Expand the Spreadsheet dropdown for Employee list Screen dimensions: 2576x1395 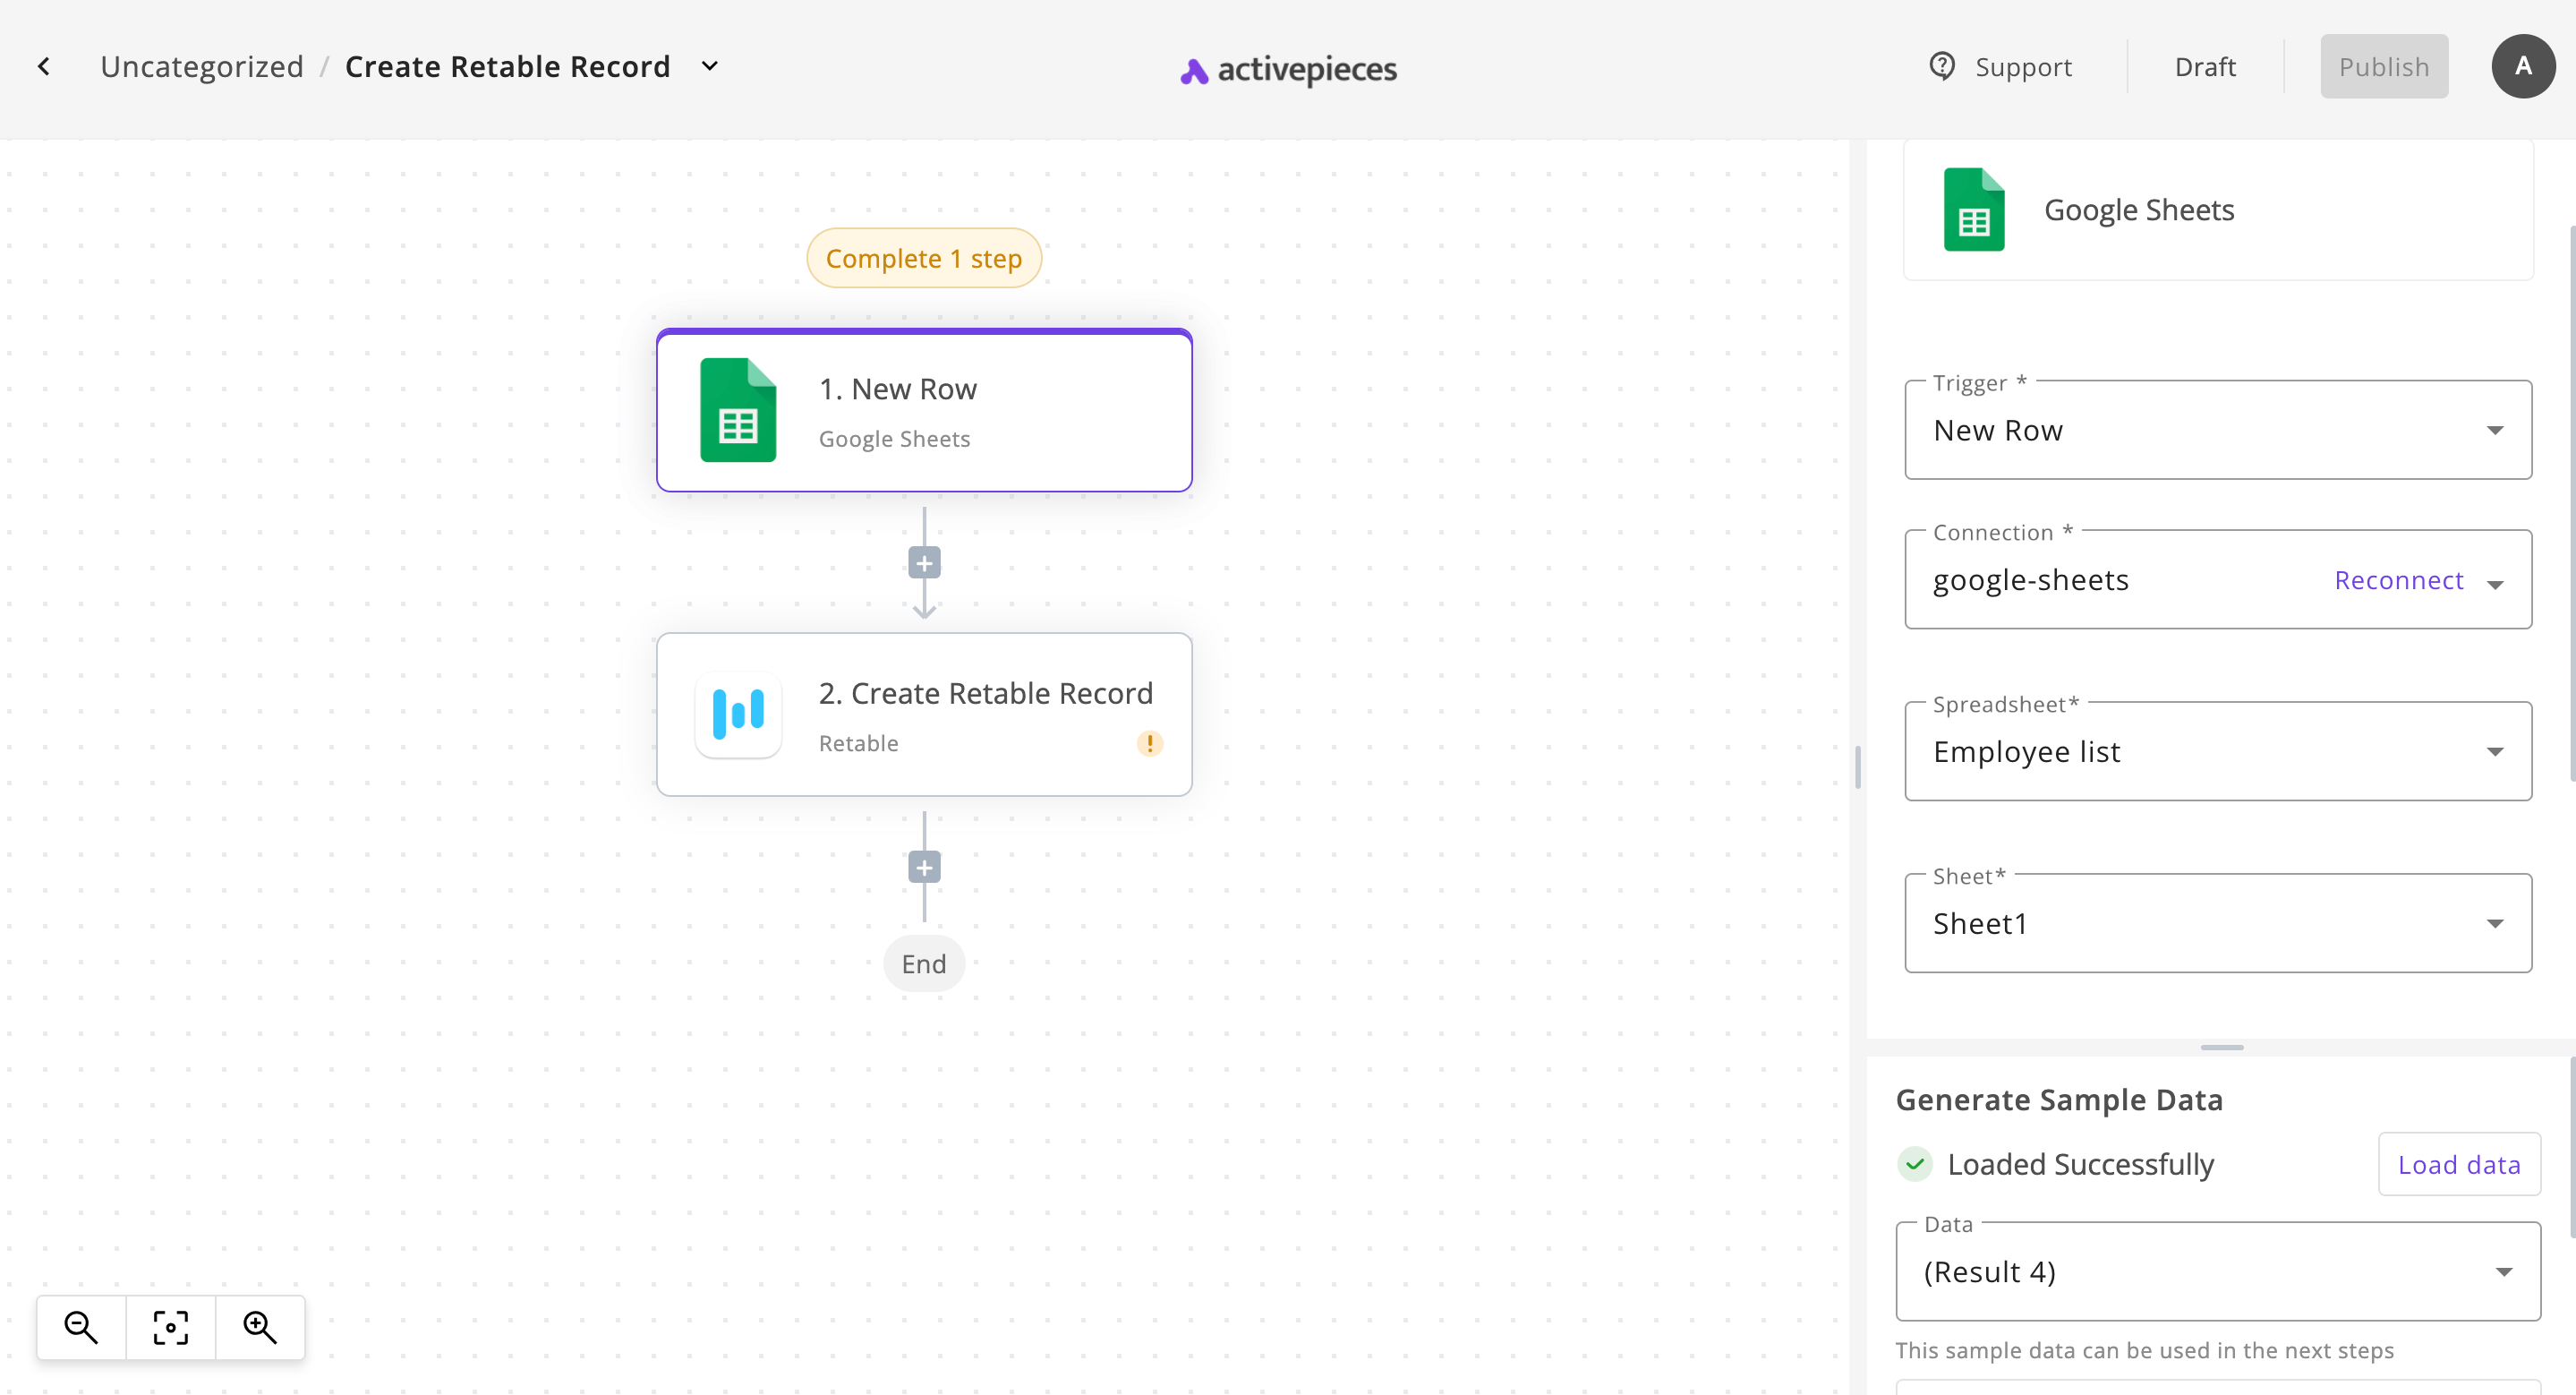2496,751
